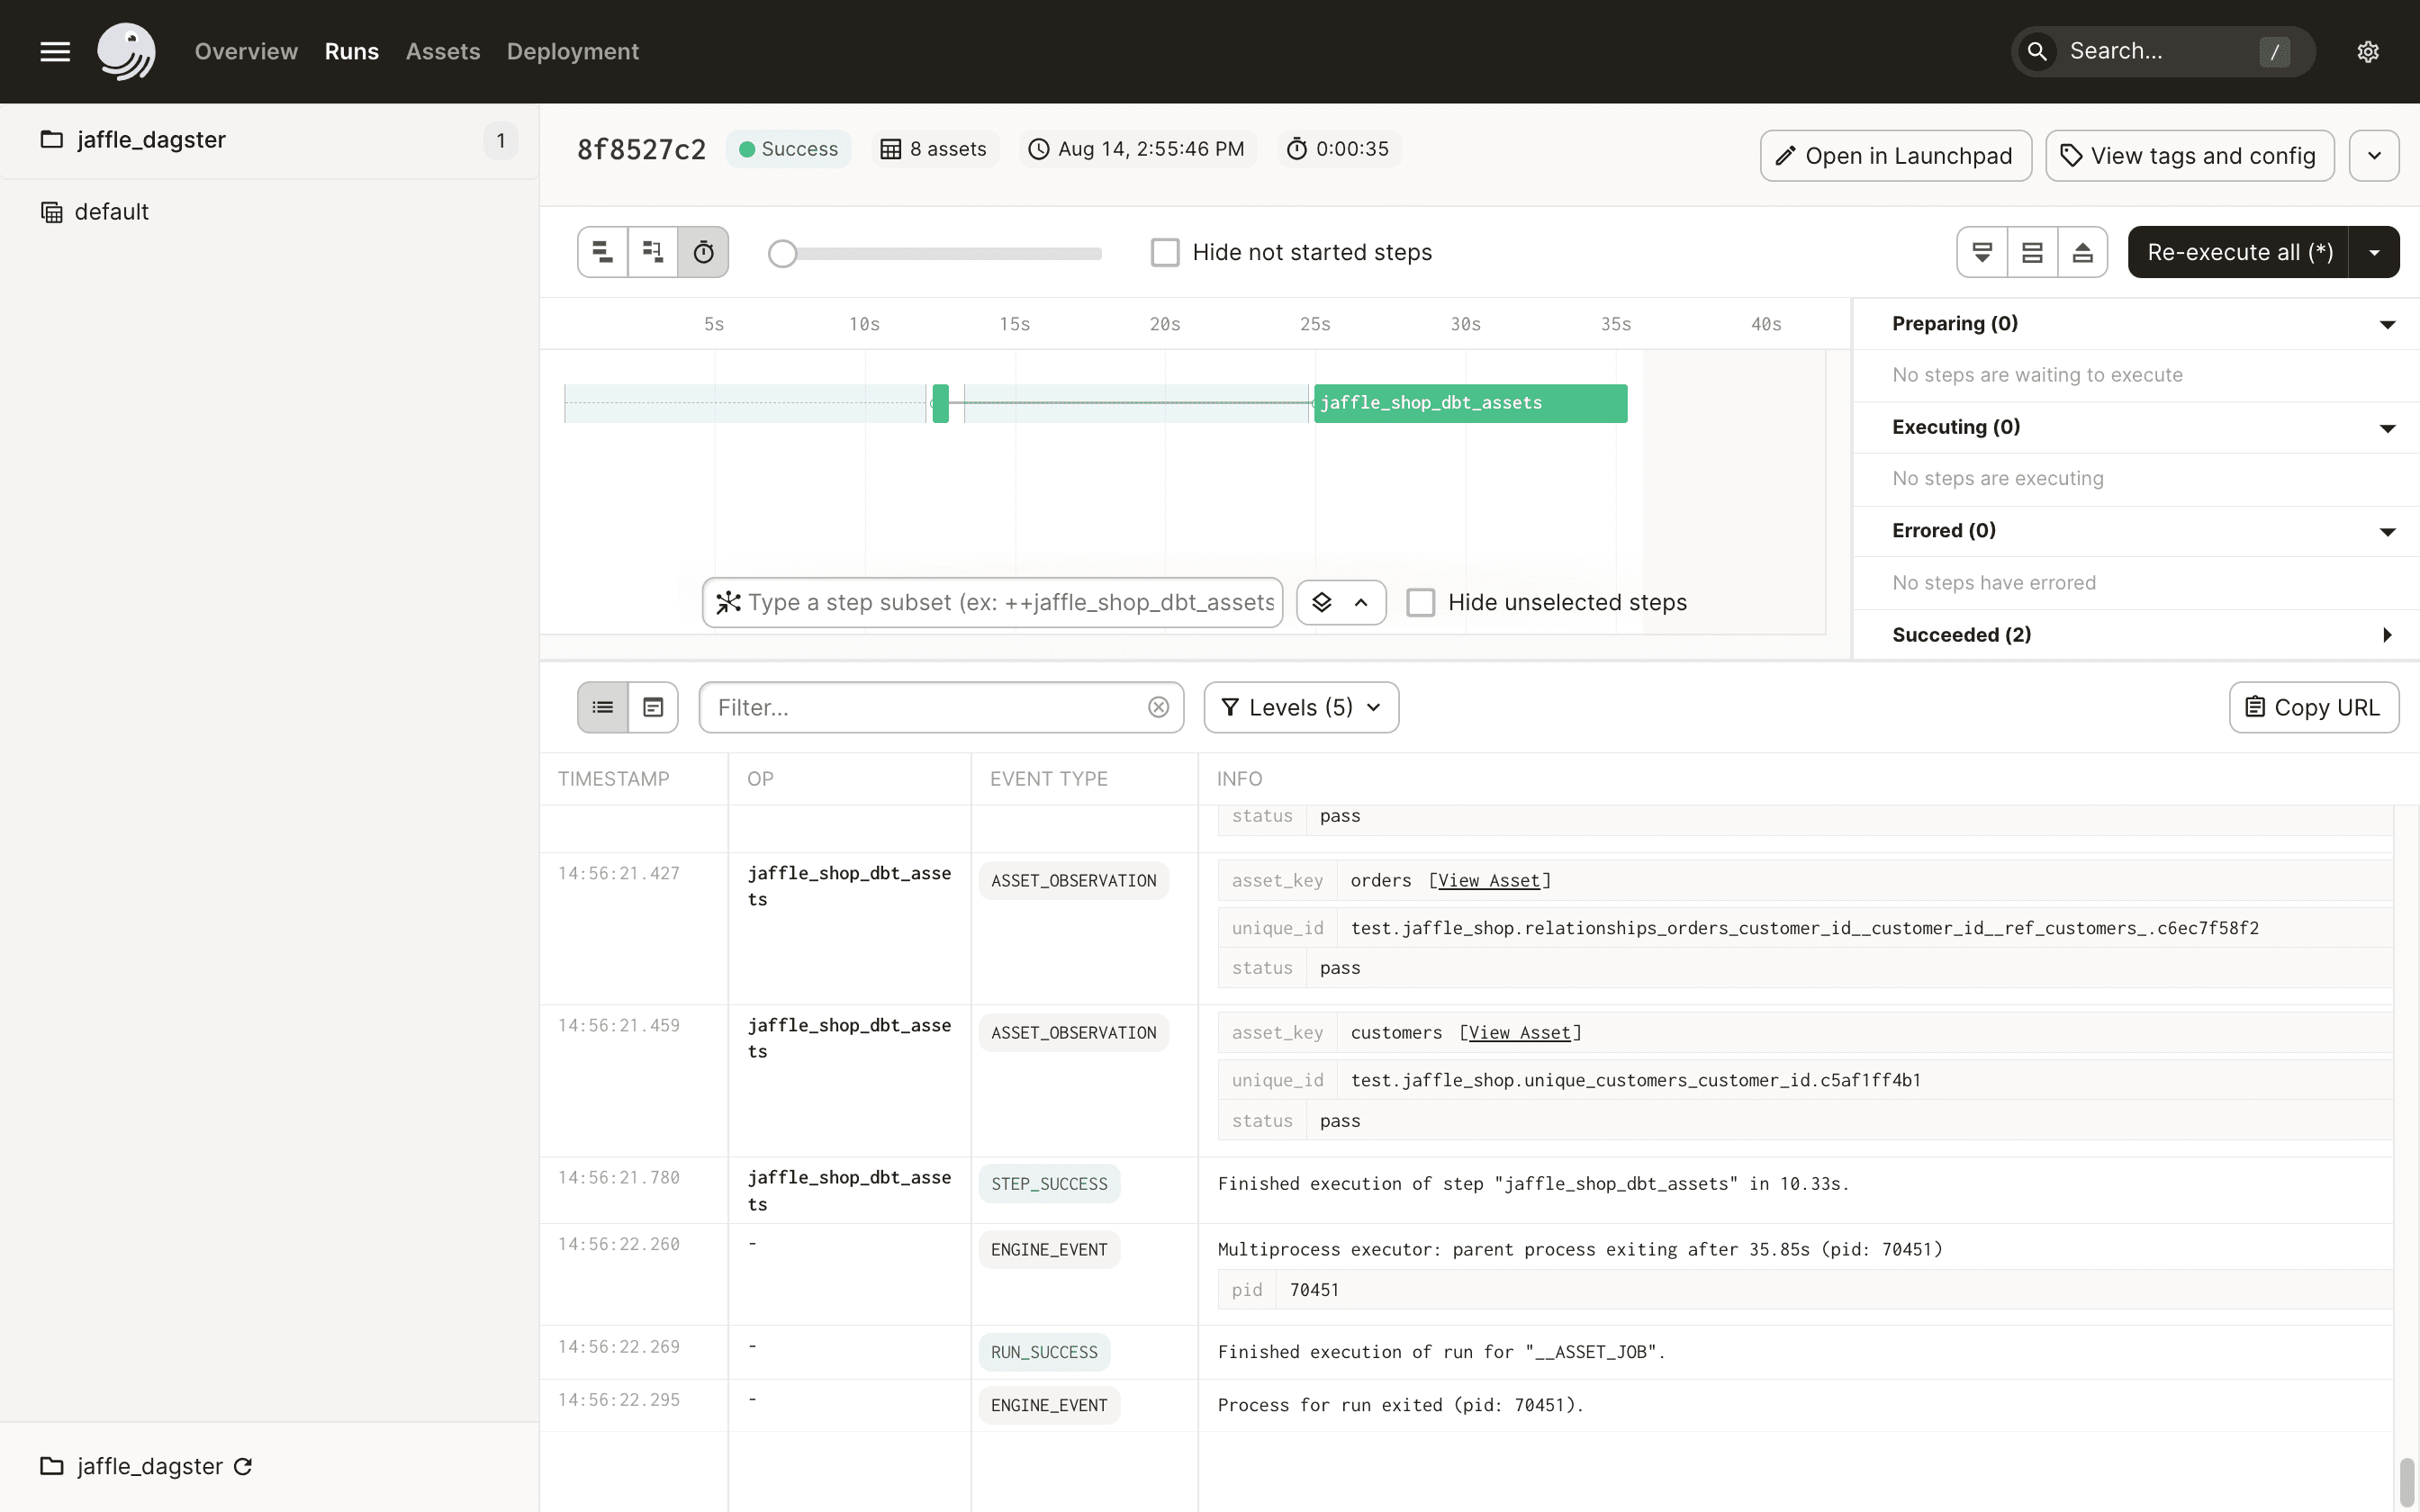
Task: Open Levels (5) filter dropdown
Action: (1302, 706)
